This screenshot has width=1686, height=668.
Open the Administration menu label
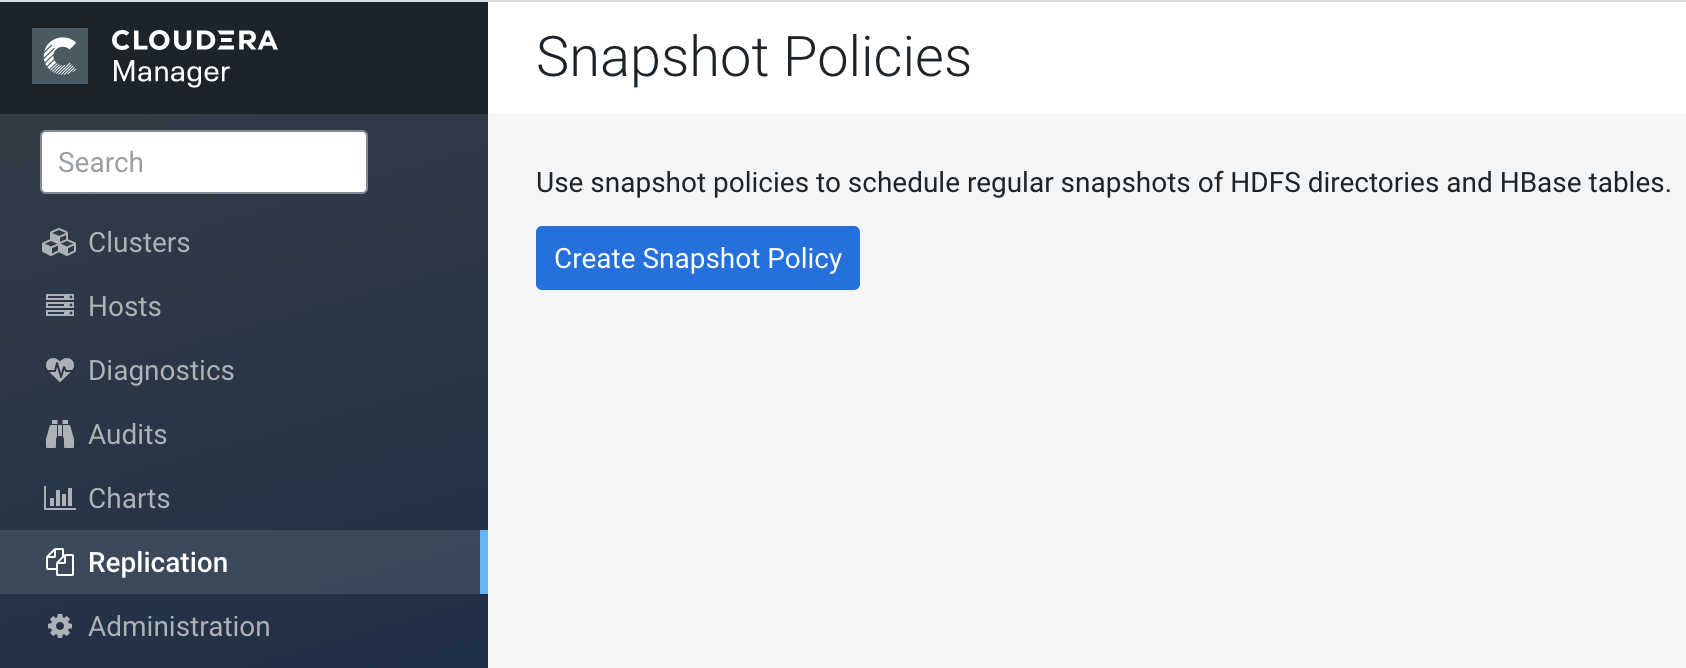tap(179, 626)
